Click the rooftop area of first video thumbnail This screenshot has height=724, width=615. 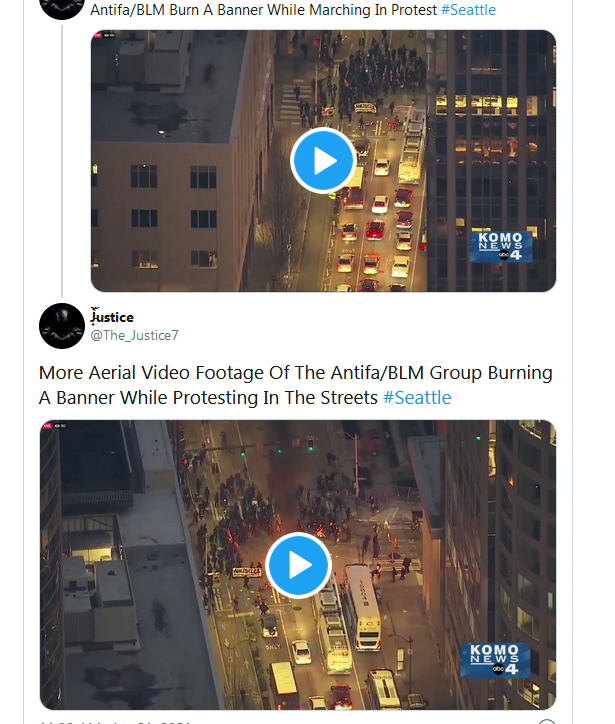166,85
